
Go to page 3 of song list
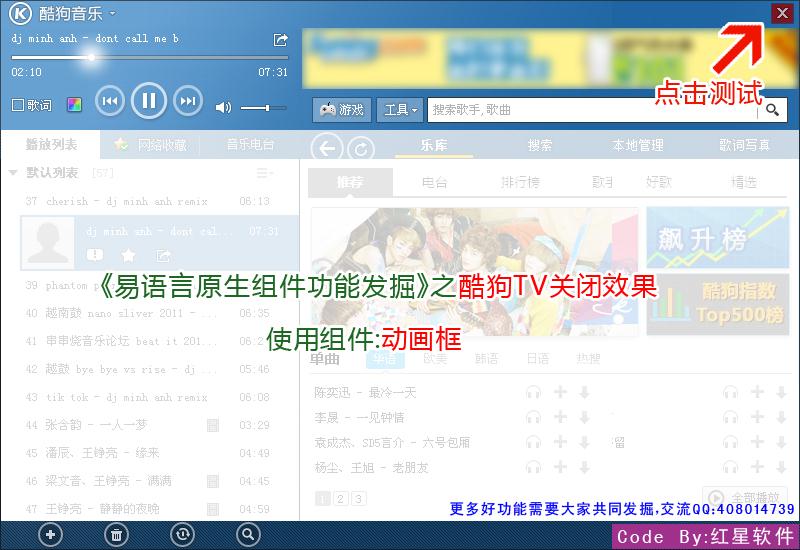pyautogui.click(x=359, y=498)
